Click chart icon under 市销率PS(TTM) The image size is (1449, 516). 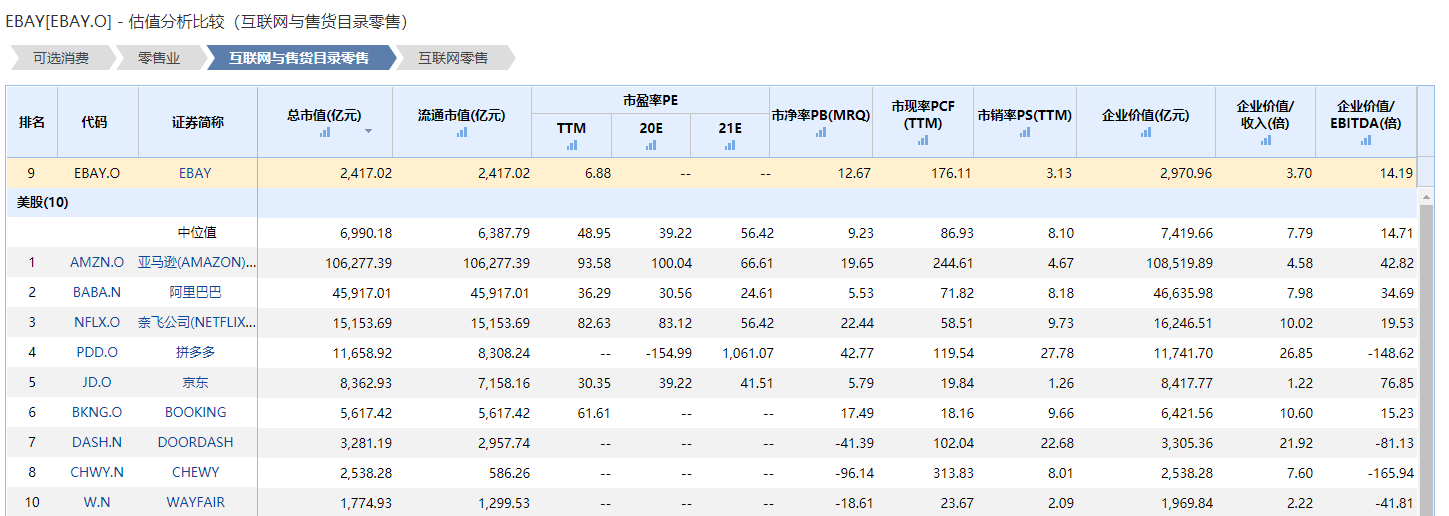pos(1025,132)
